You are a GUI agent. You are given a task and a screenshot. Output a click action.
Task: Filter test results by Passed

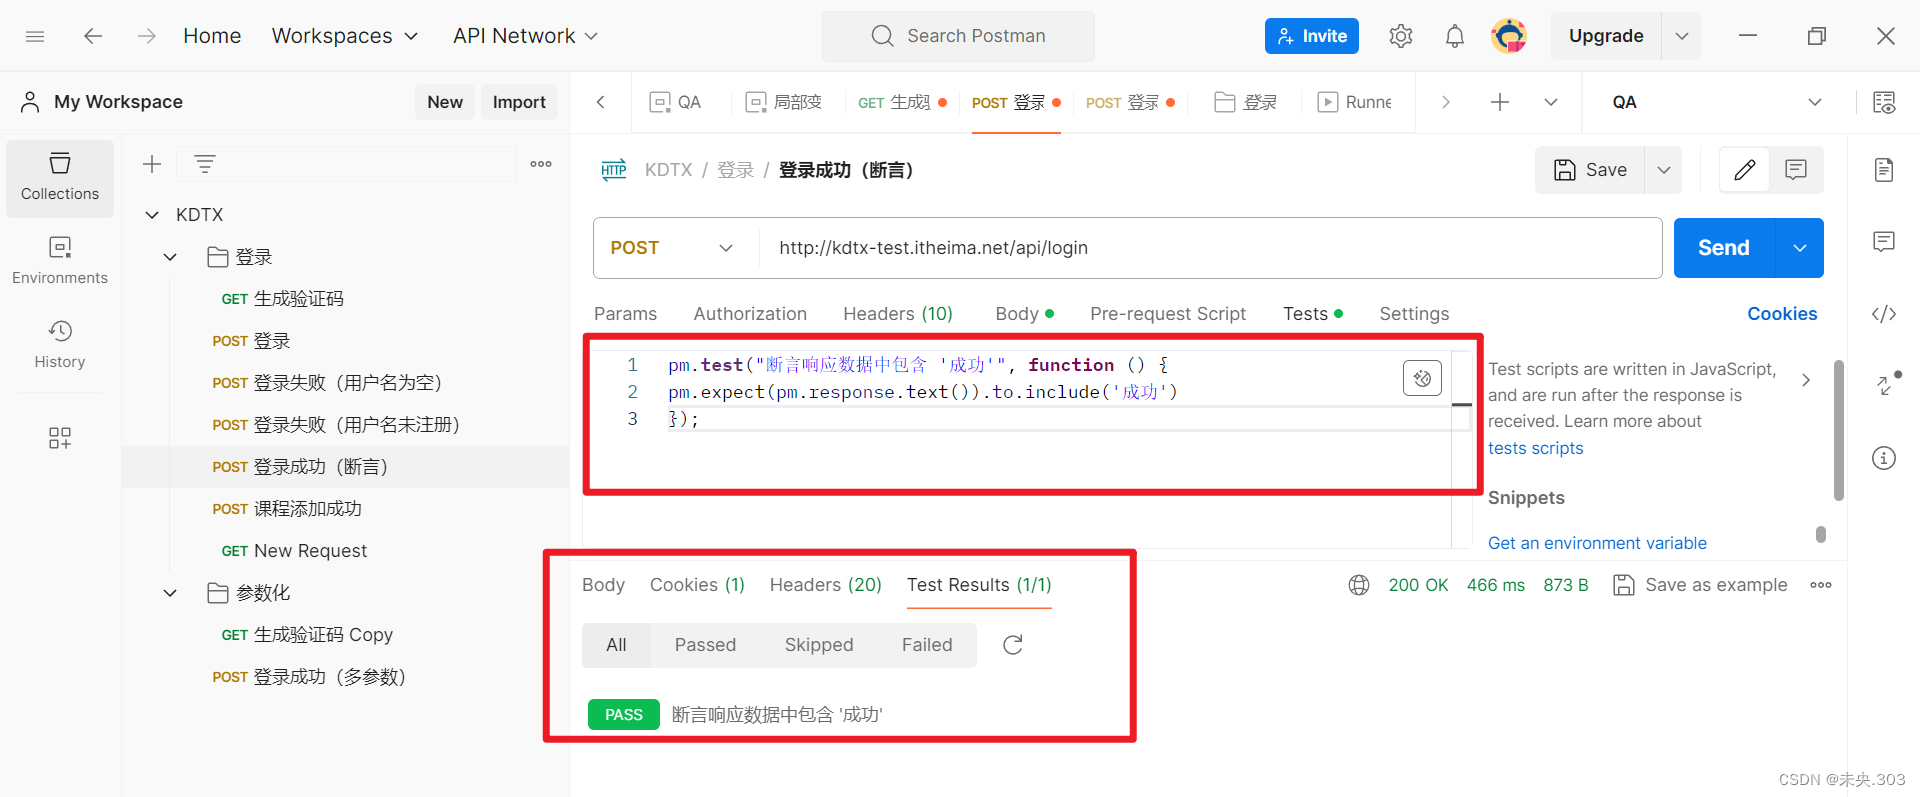pos(705,645)
